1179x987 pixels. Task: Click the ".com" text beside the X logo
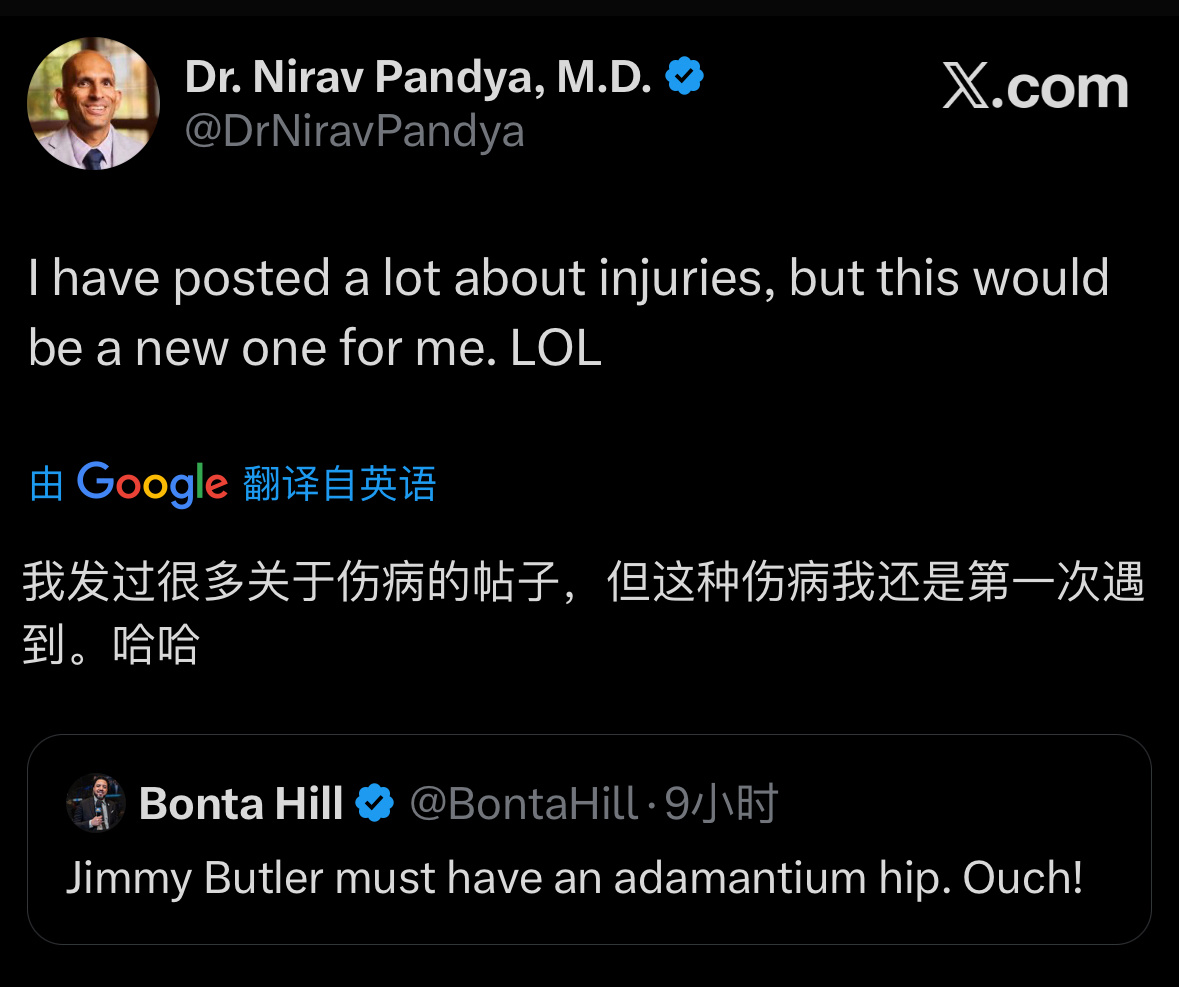[x=1067, y=89]
